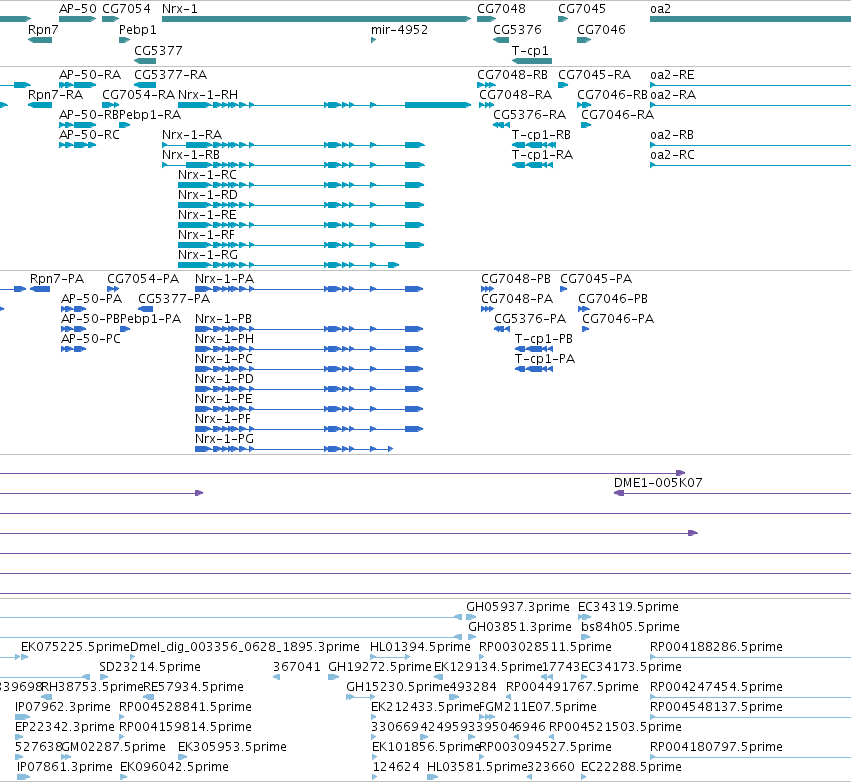
Task: Click the T-cp1-RA transcript label
Action: (x=542, y=155)
